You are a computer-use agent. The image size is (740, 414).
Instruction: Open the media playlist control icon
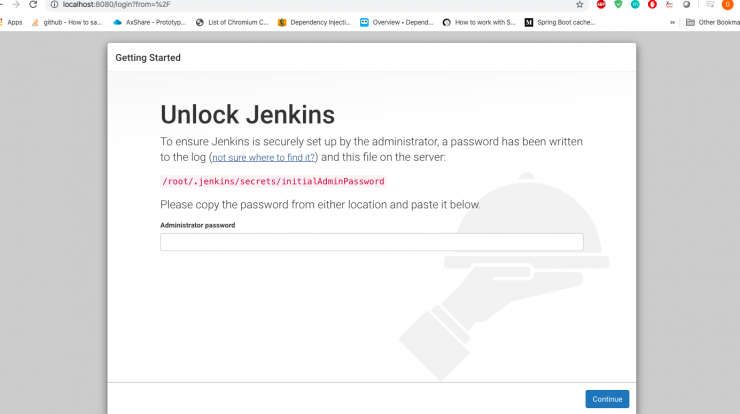710,5
